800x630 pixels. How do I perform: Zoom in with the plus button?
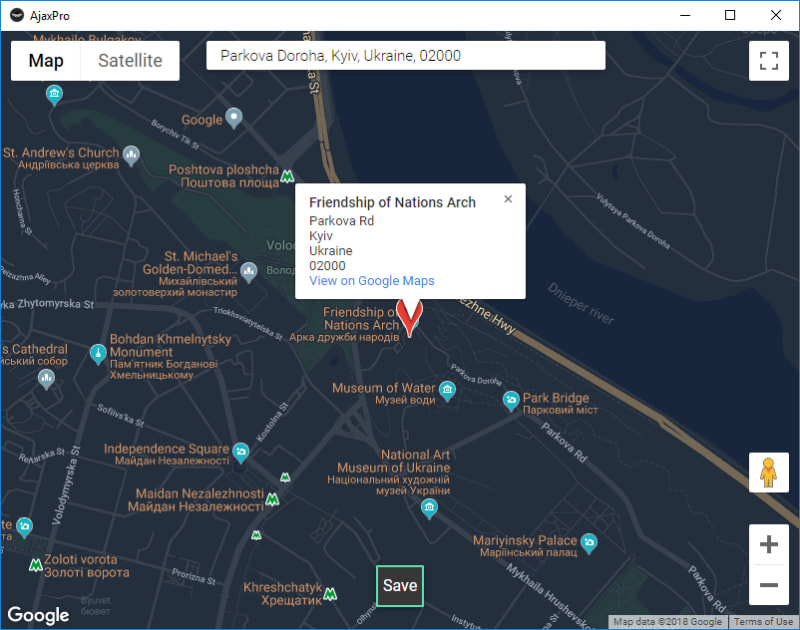point(768,544)
